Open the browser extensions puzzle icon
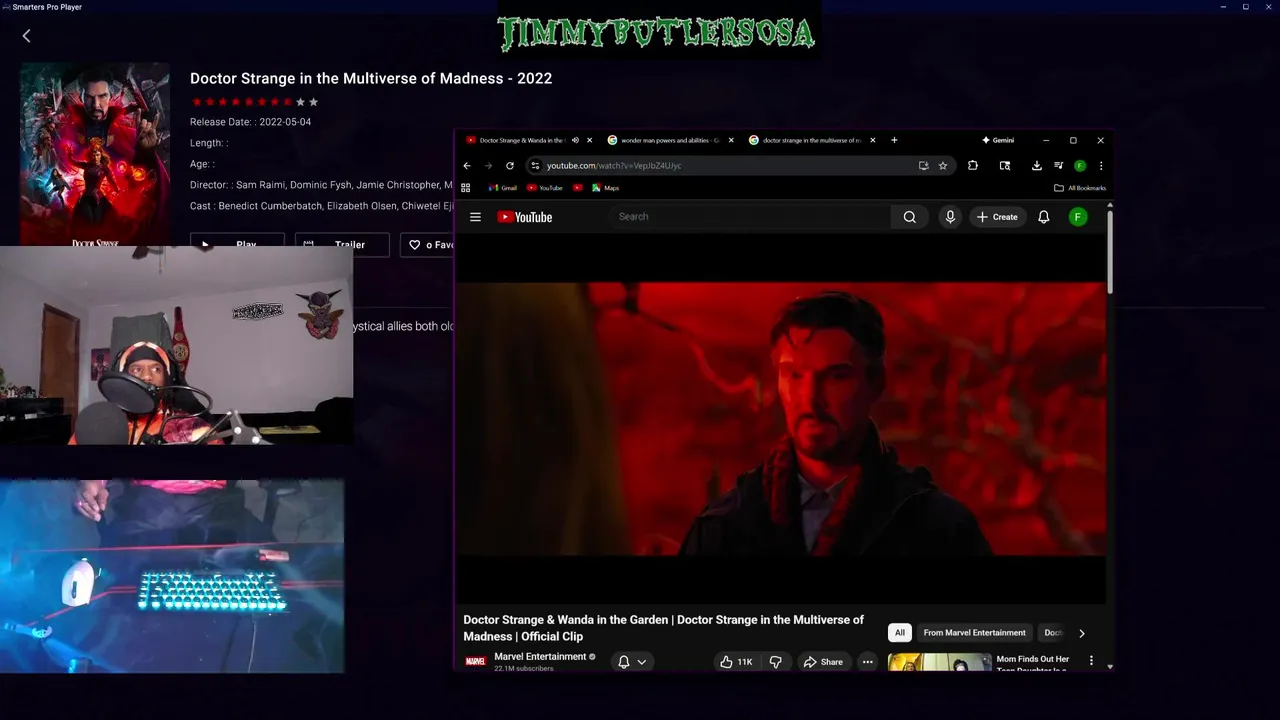The width and height of the screenshot is (1280, 720). click(x=972, y=166)
